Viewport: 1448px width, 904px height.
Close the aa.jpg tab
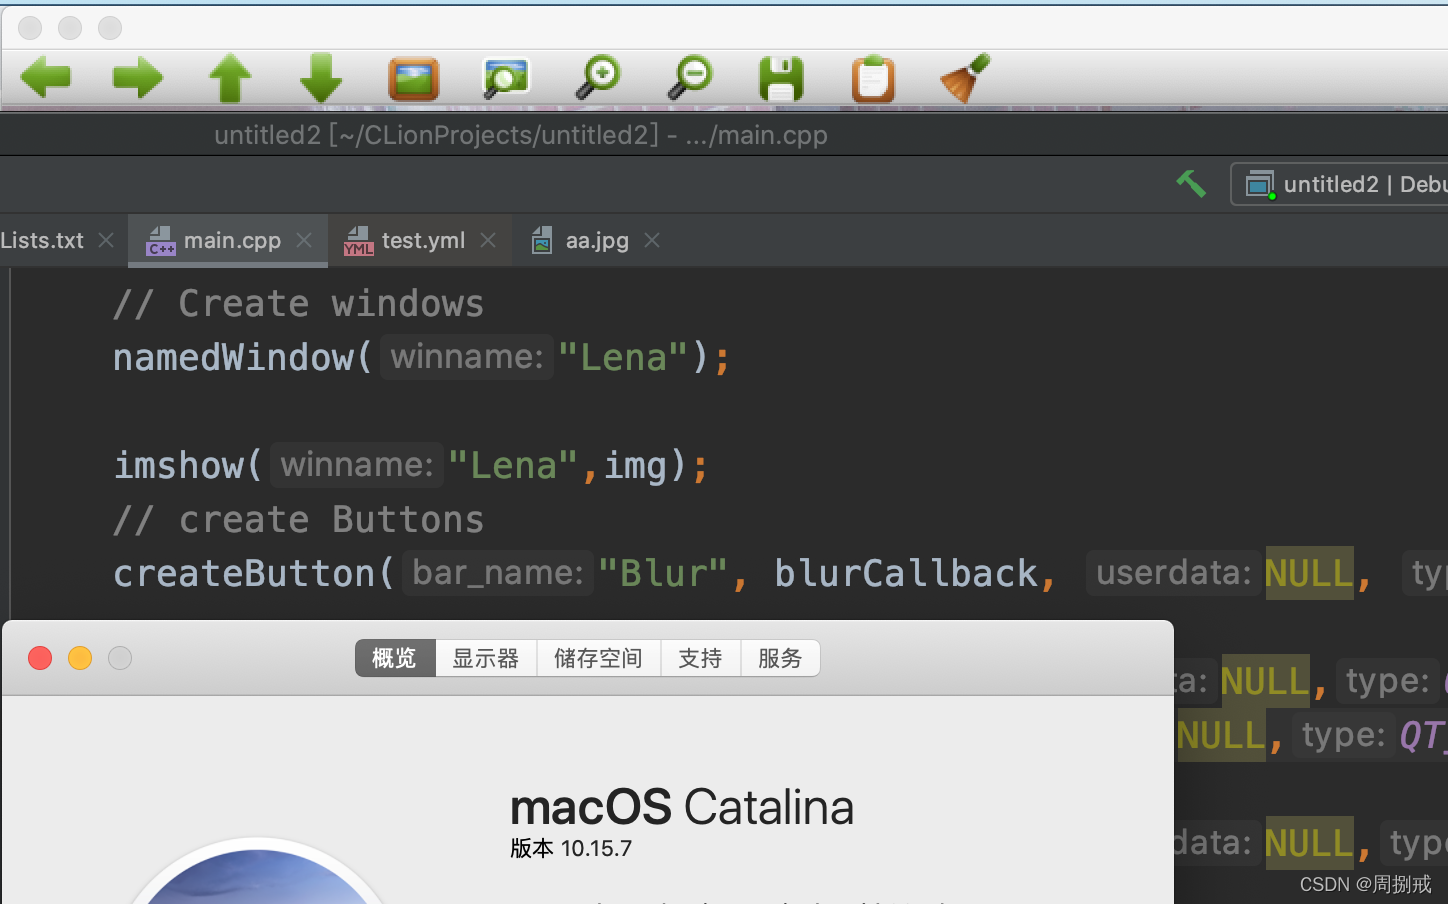pos(652,240)
